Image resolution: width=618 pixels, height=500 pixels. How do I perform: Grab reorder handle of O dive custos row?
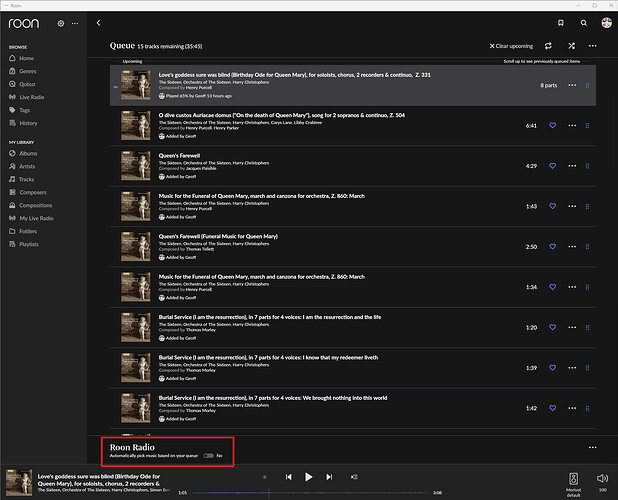coord(587,126)
